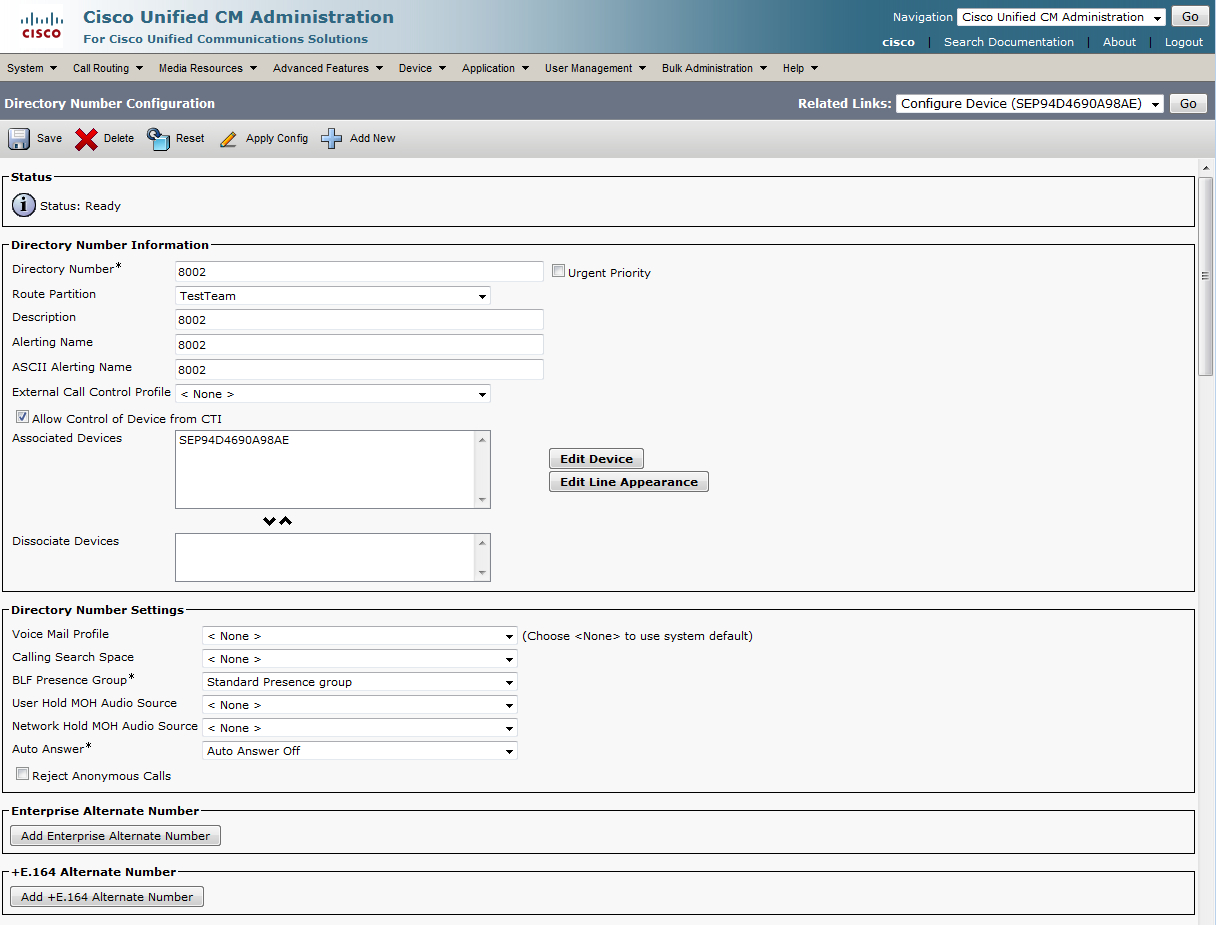
Task: Open the Route Partition dropdown
Action: tap(332, 296)
